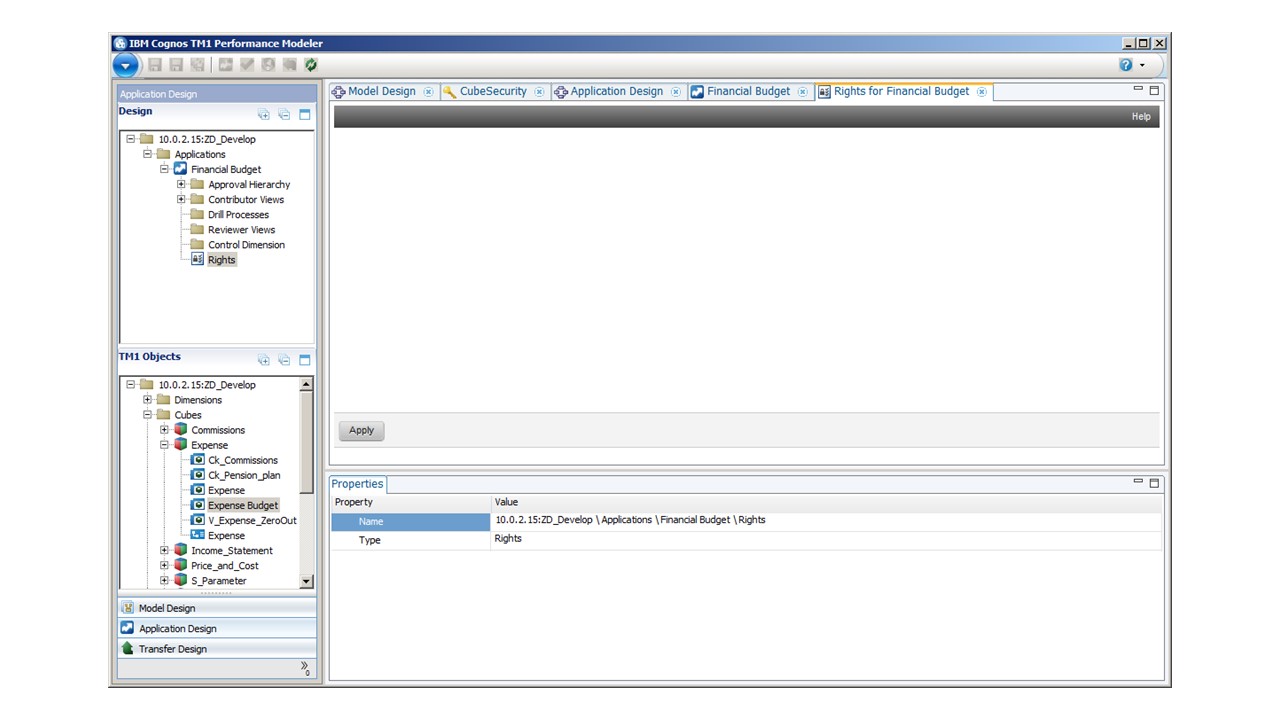Select the Name property row
Screen dimensions: 1280x720
(747, 521)
